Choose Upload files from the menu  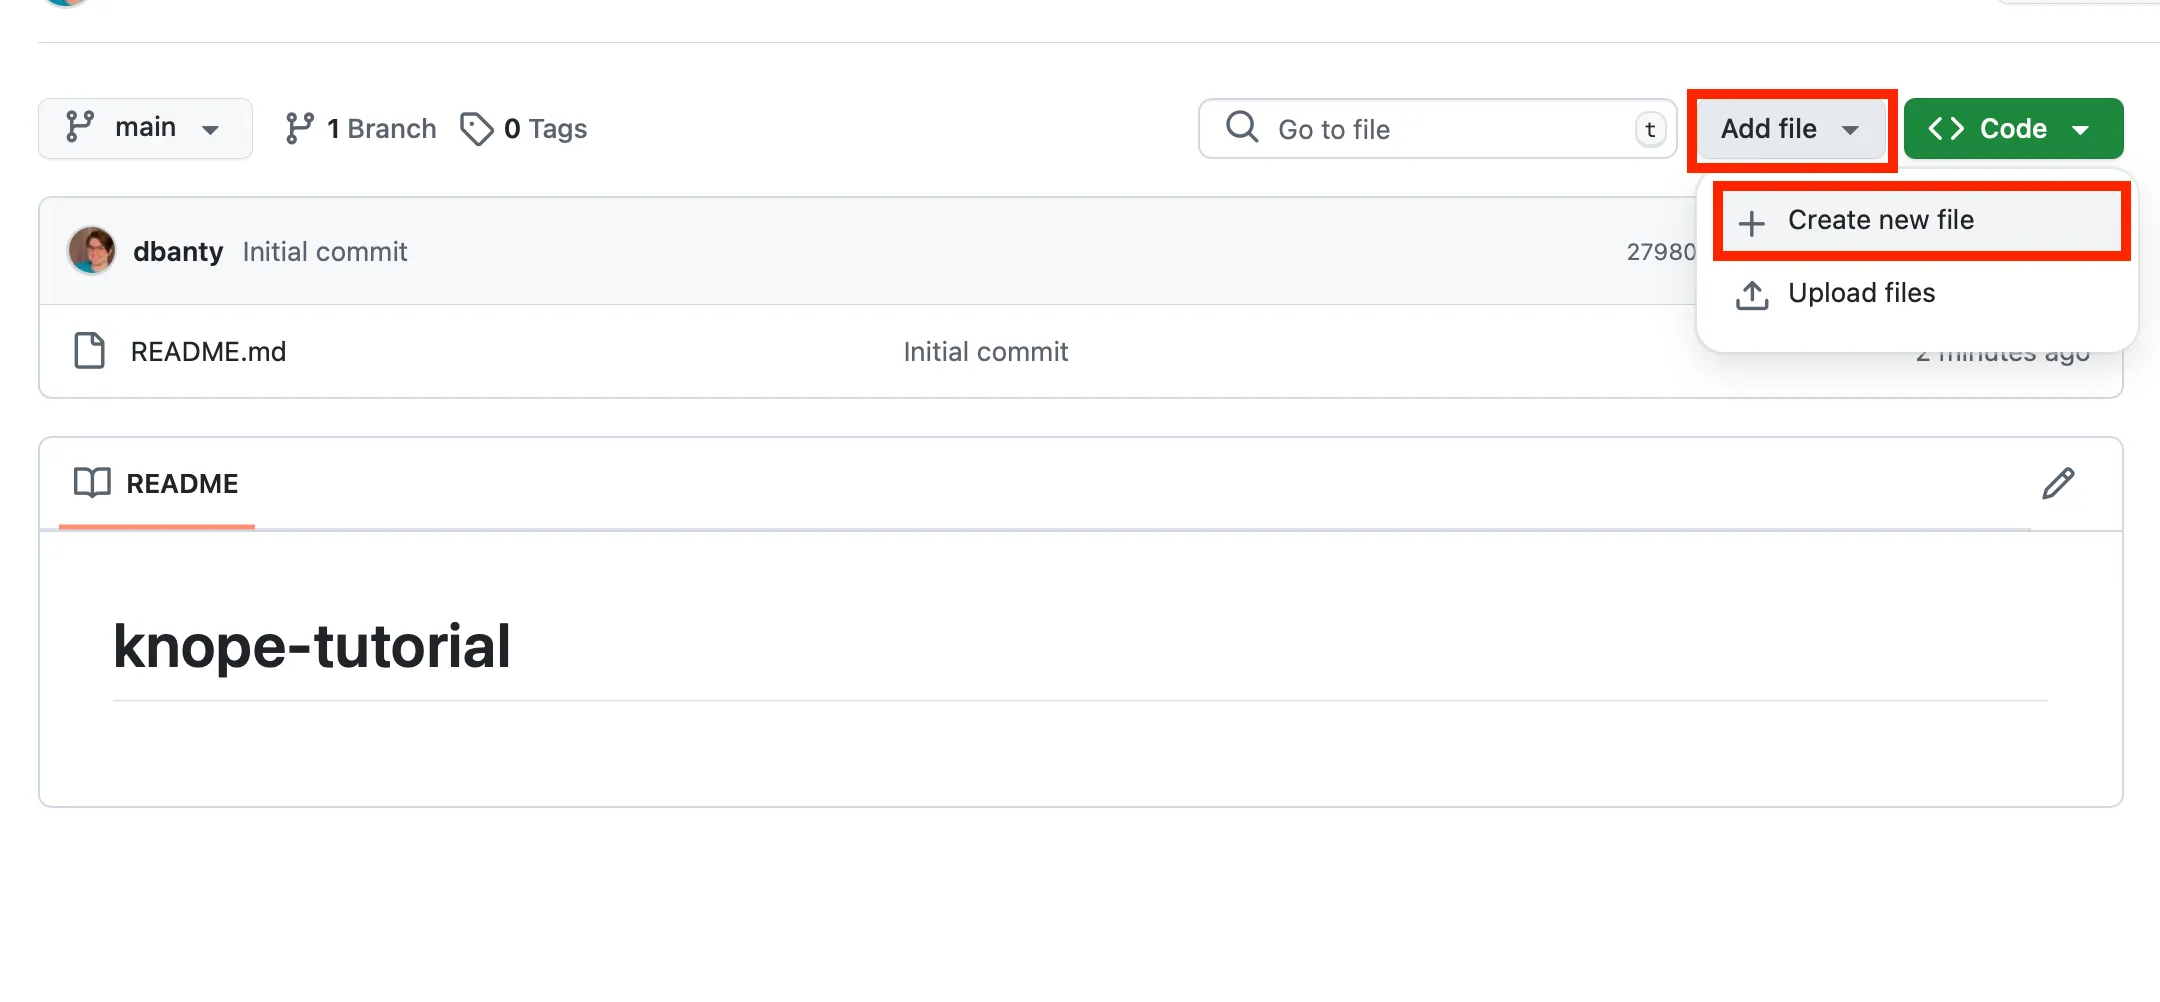(1862, 293)
